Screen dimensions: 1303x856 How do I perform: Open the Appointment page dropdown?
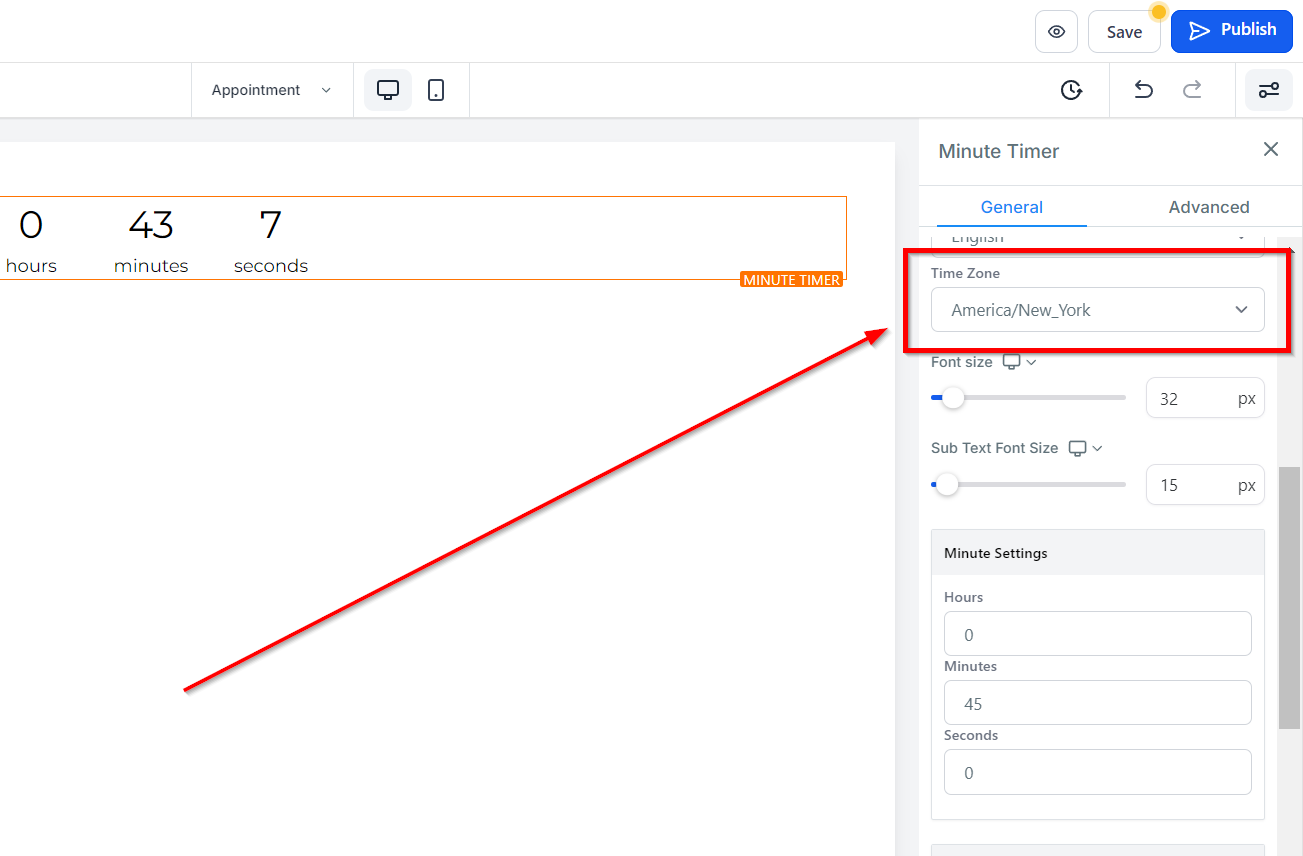271,90
